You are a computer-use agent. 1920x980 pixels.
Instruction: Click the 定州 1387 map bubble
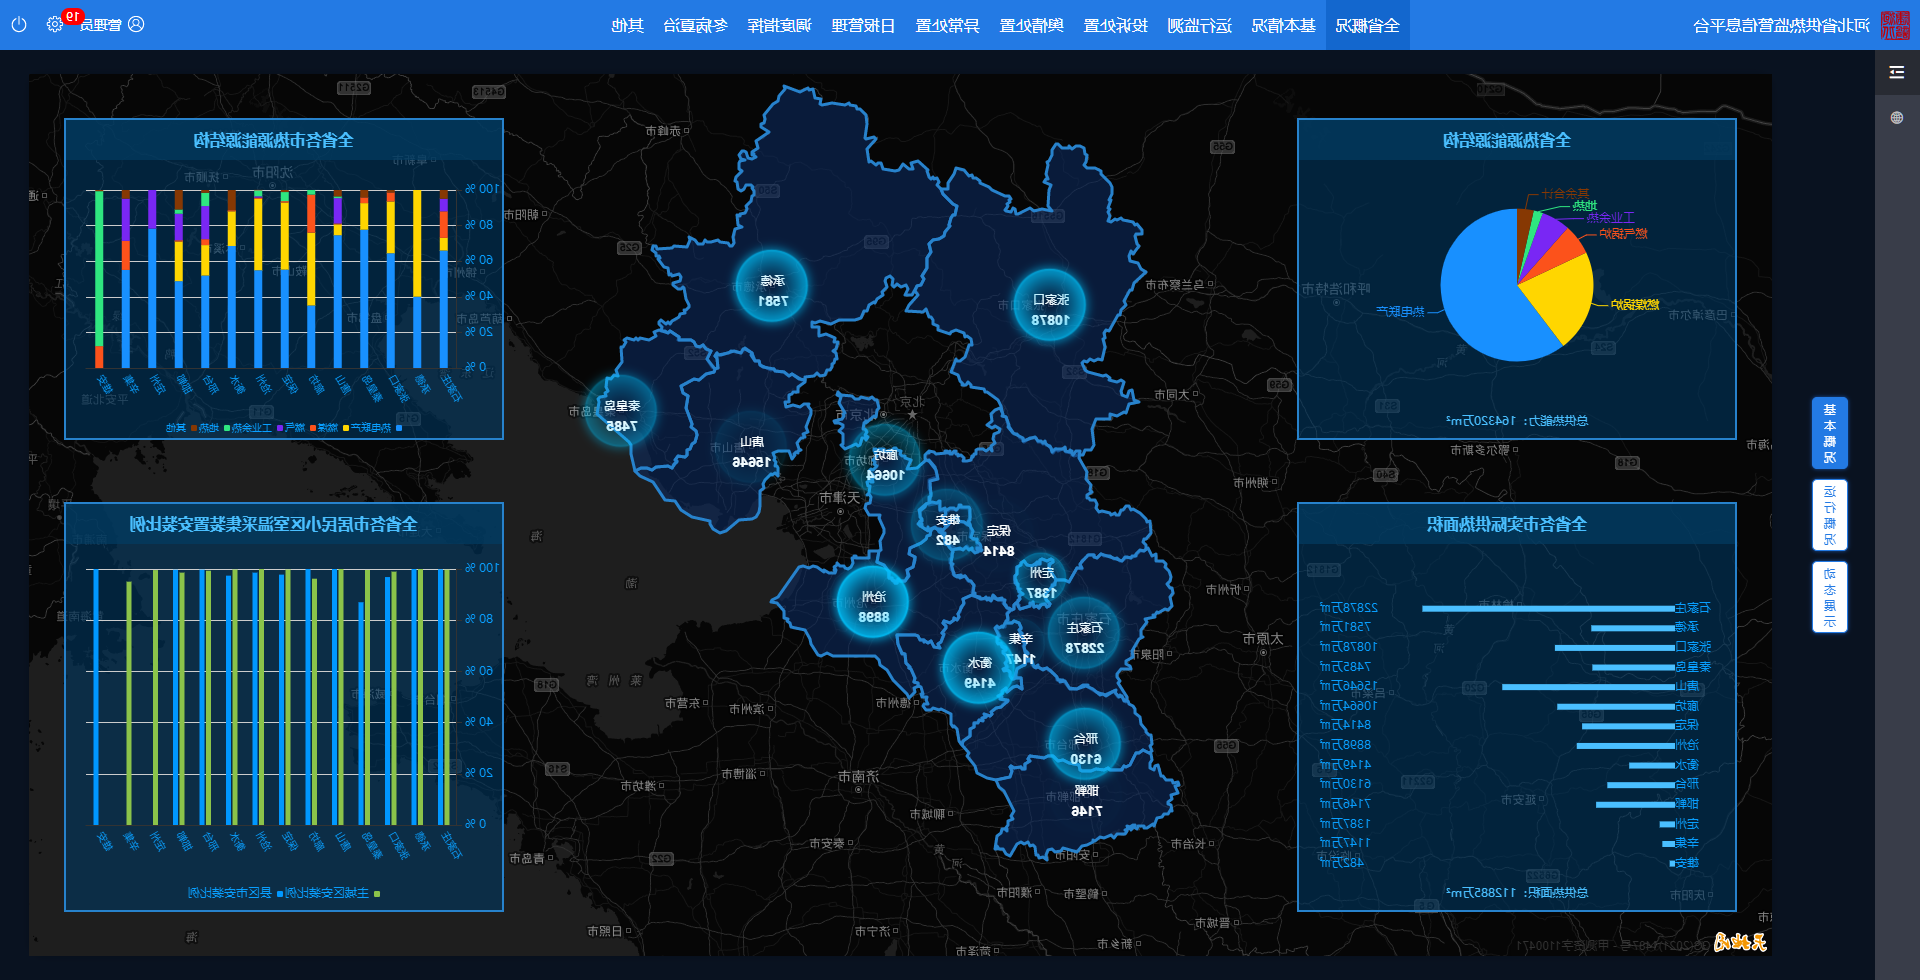pyautogui.click(x=1041, y=581)
